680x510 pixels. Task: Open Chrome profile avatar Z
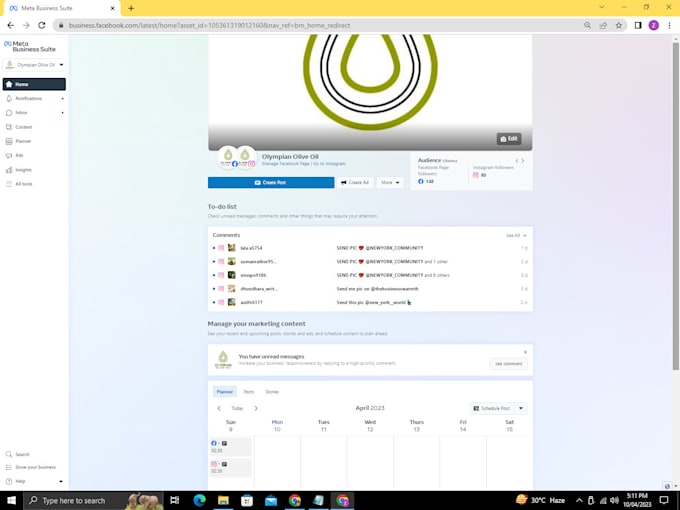[x=654, y=25]
